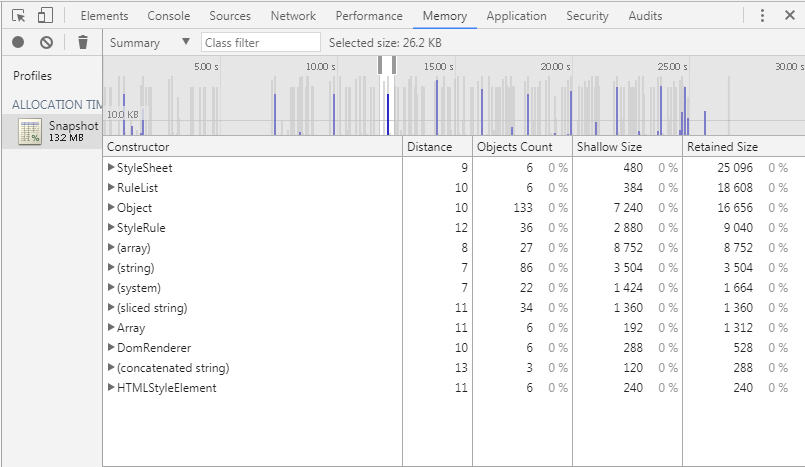This screenshot has width=805, height=467.
Task: Open the Elements tab
Action: click(x=104, y=16)
